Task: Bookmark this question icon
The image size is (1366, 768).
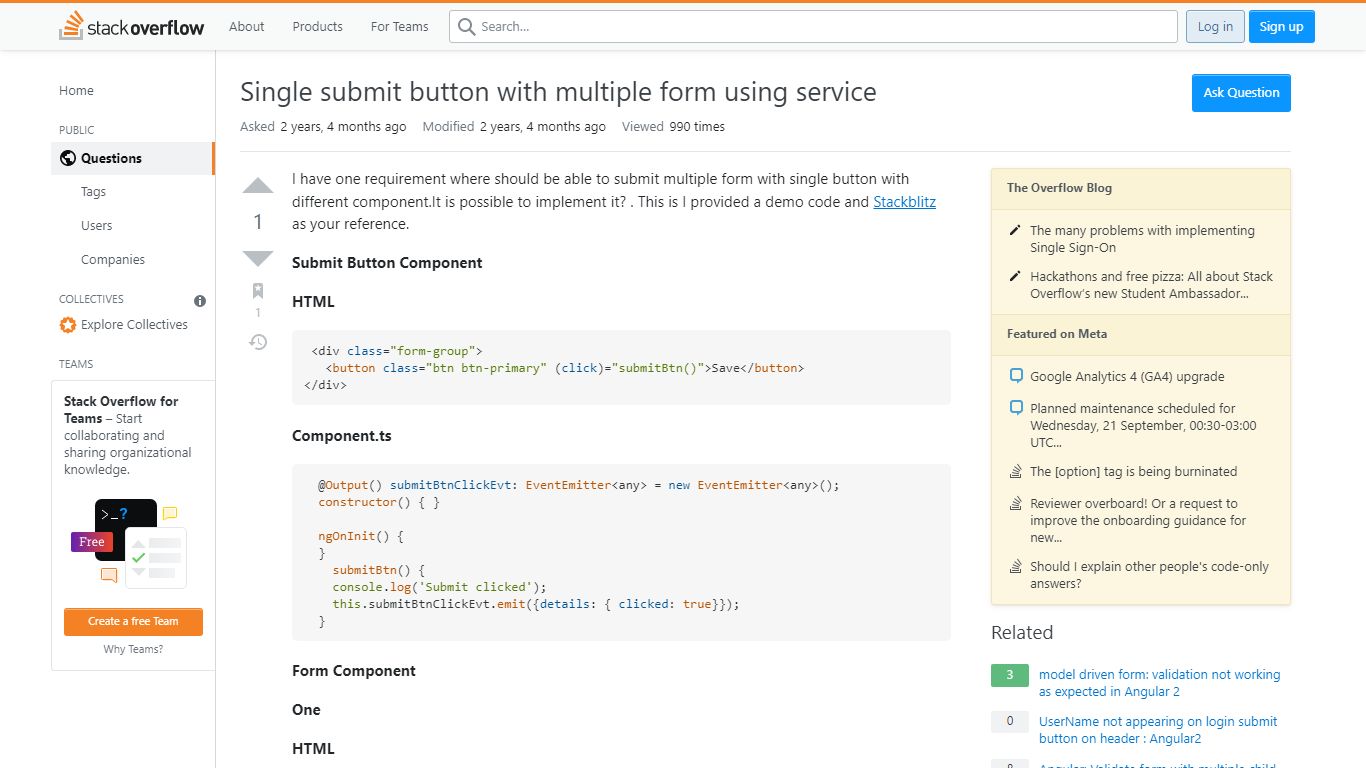Action: coord(258,291)
